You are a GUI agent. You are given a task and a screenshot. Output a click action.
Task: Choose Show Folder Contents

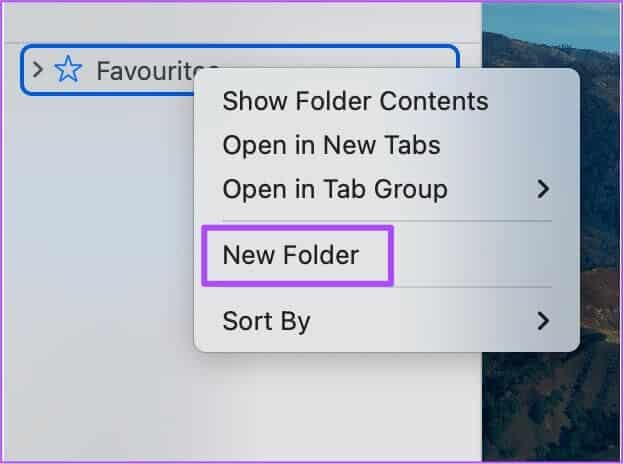(x=355, y=101)
